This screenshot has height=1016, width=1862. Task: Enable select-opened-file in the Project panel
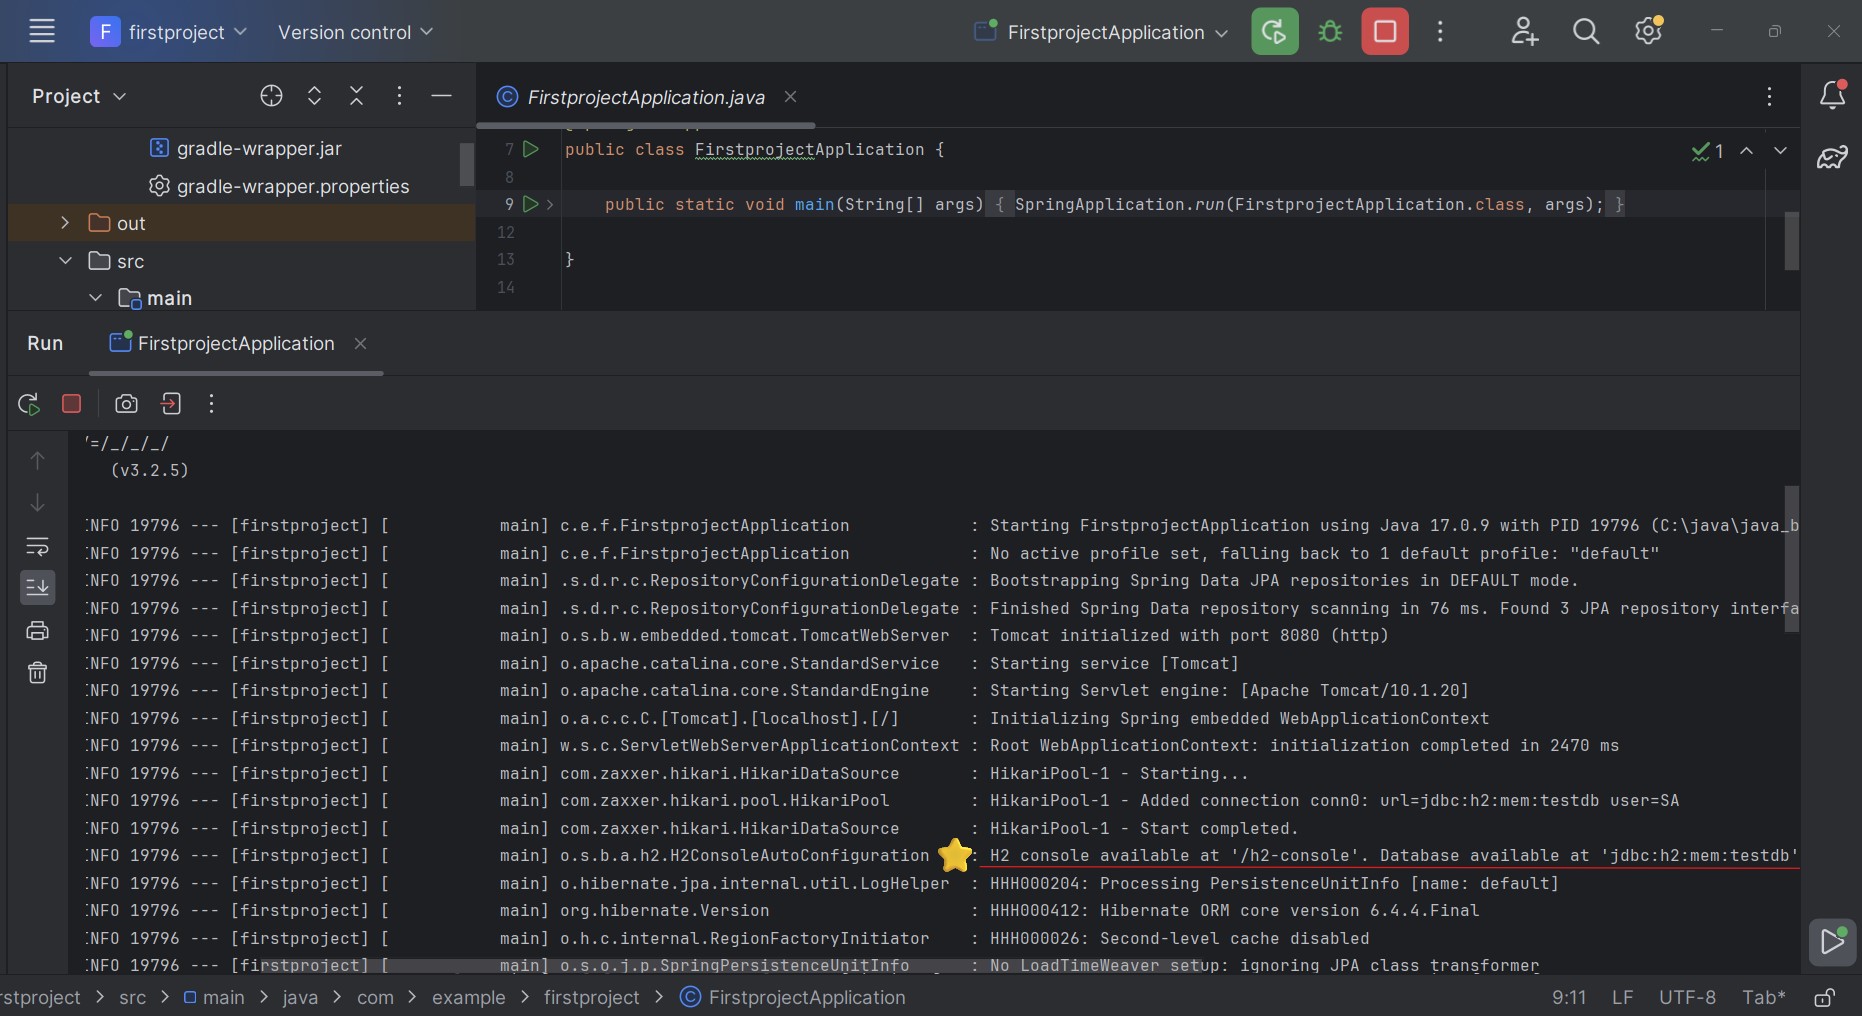[270, 96]
